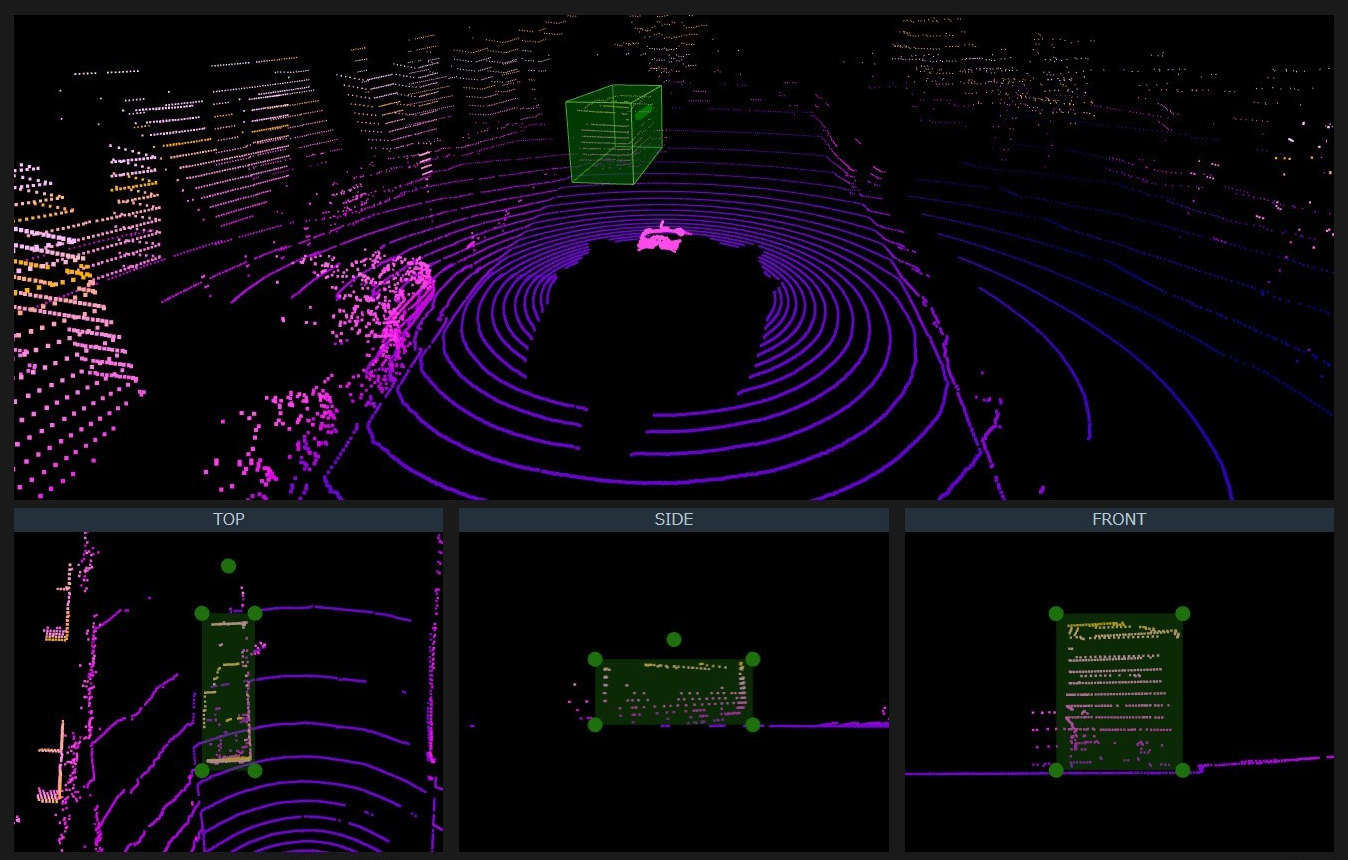Click the bottom-left corner handle in FRONT view
Viewport: 1348px width, 860px height.
pyautogui.click(x=1056, y=770)
